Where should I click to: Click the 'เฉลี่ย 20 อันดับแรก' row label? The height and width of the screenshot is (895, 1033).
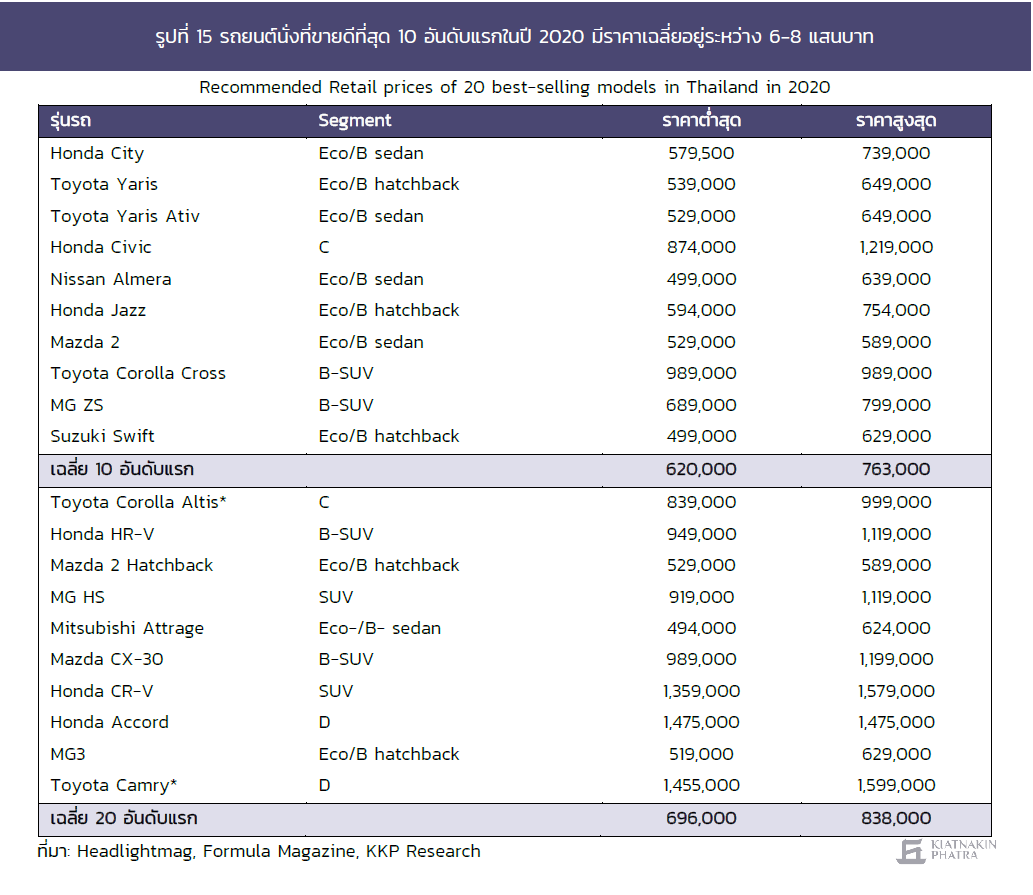pyautogui.click(x=124, y=819)
